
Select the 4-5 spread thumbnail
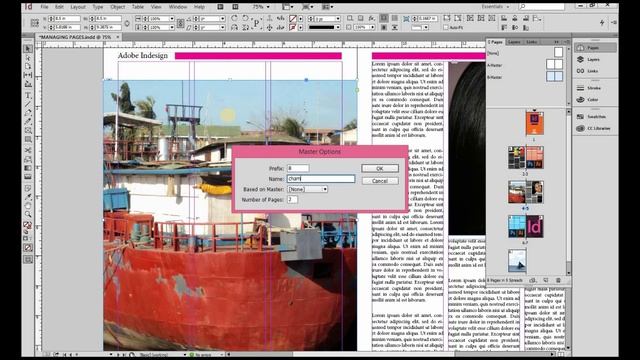point(525,192)
